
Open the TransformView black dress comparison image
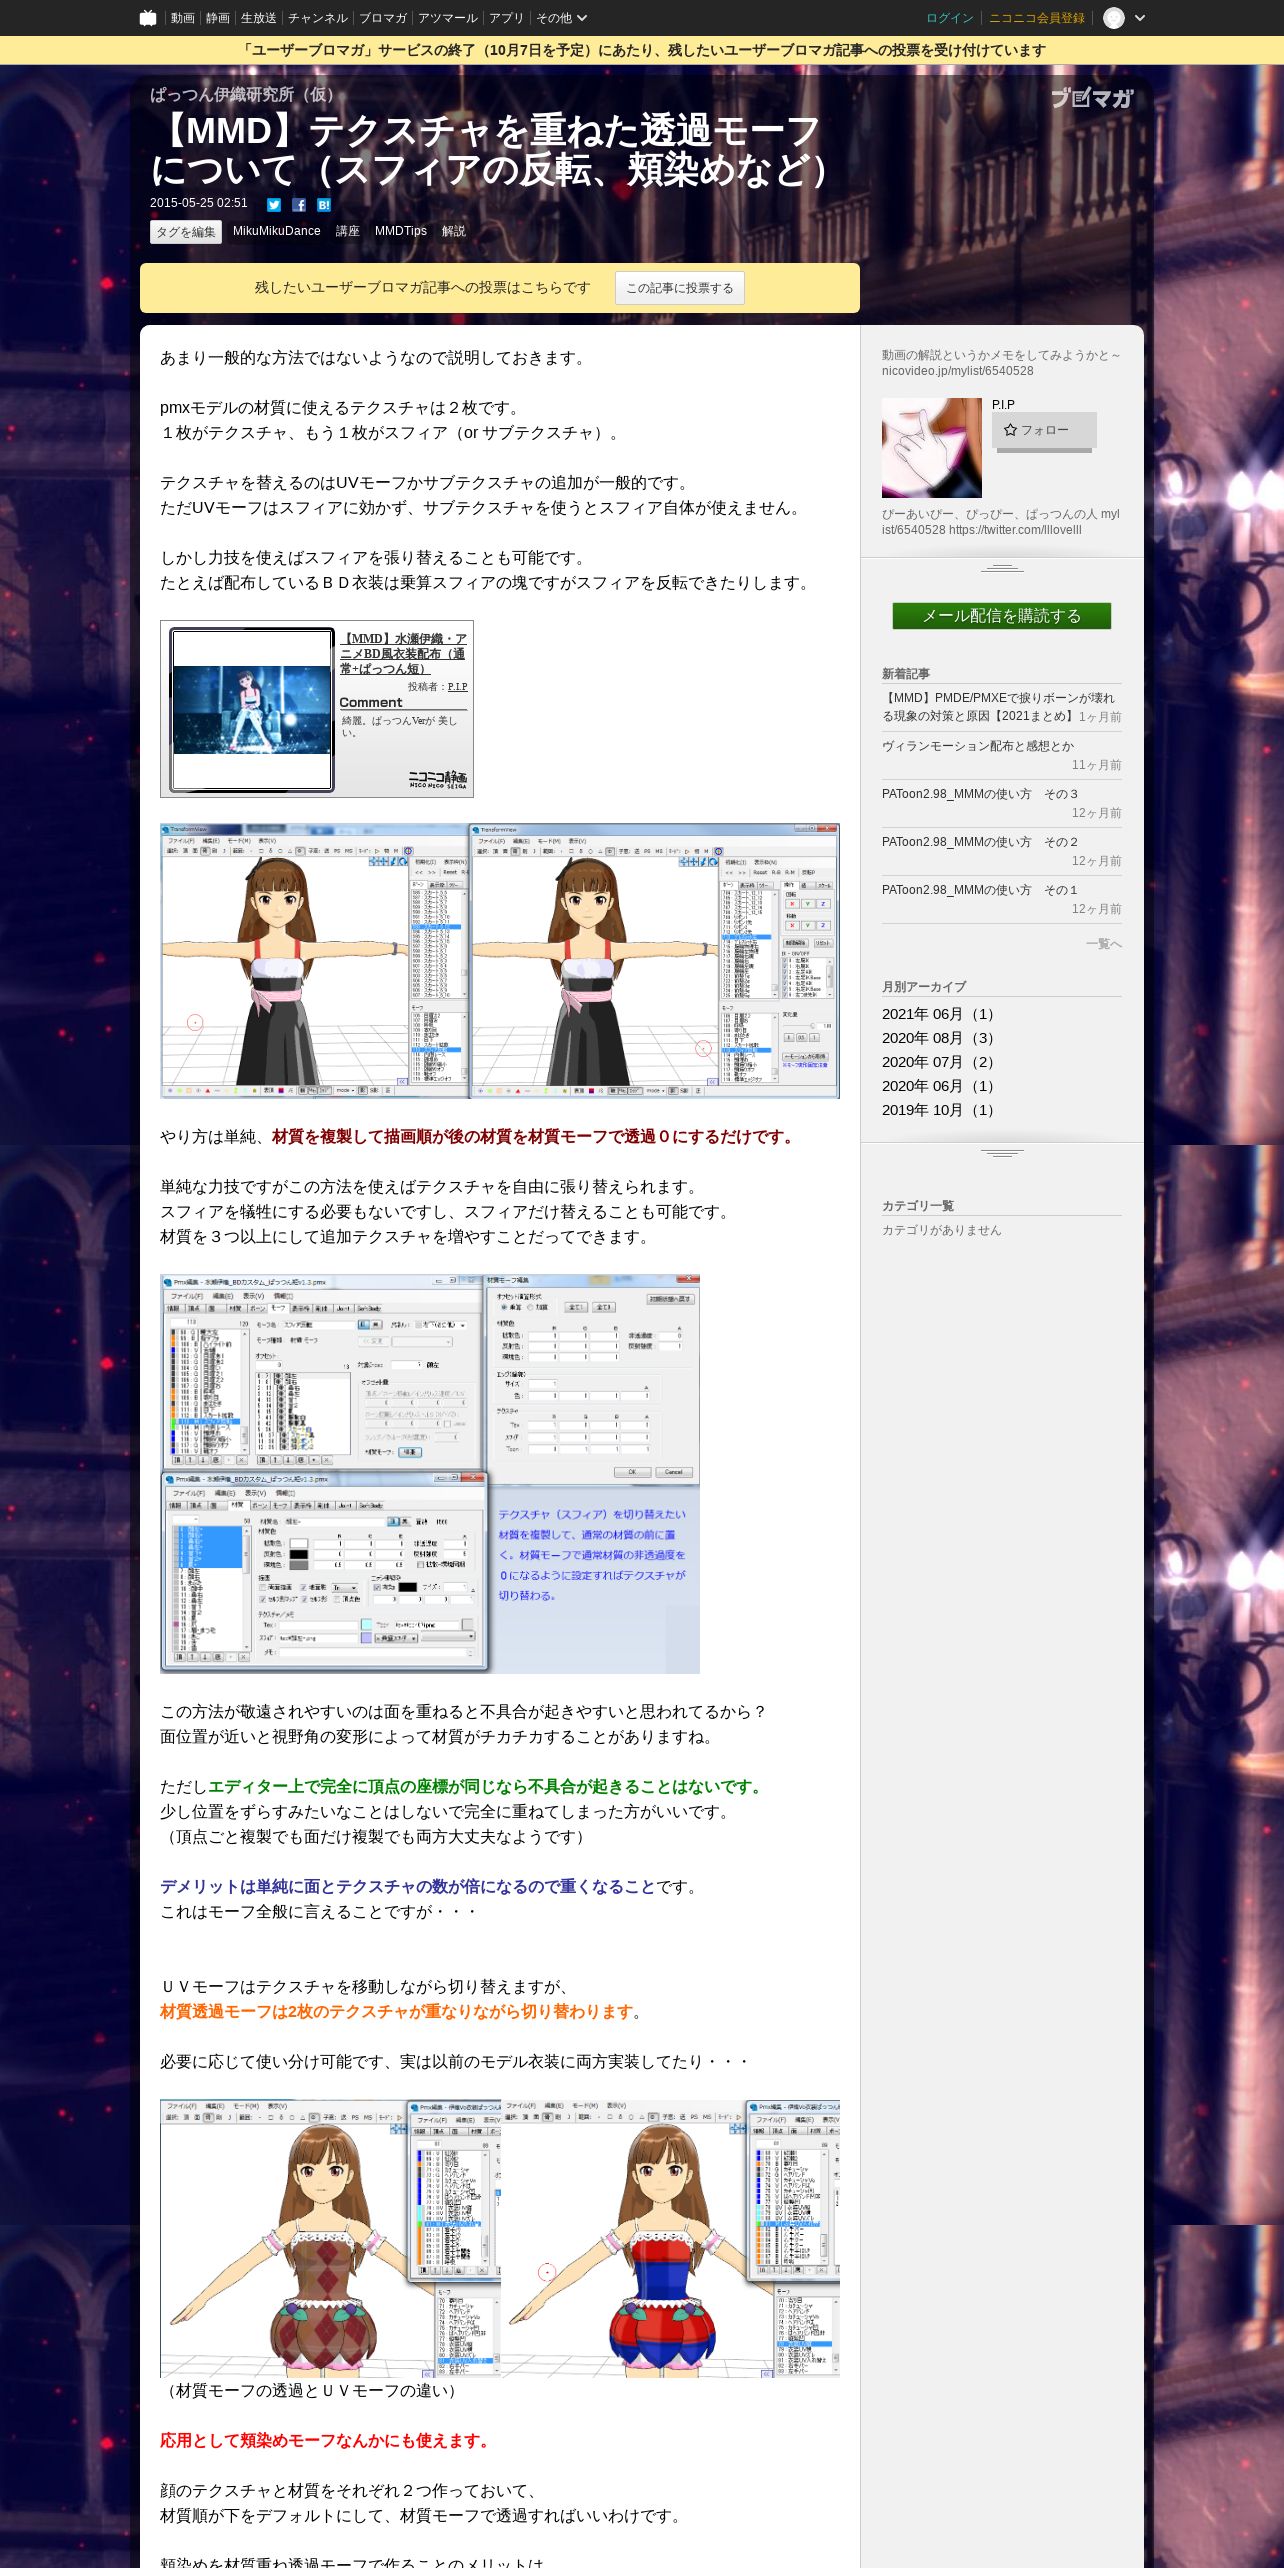click(x=500, y=961)
